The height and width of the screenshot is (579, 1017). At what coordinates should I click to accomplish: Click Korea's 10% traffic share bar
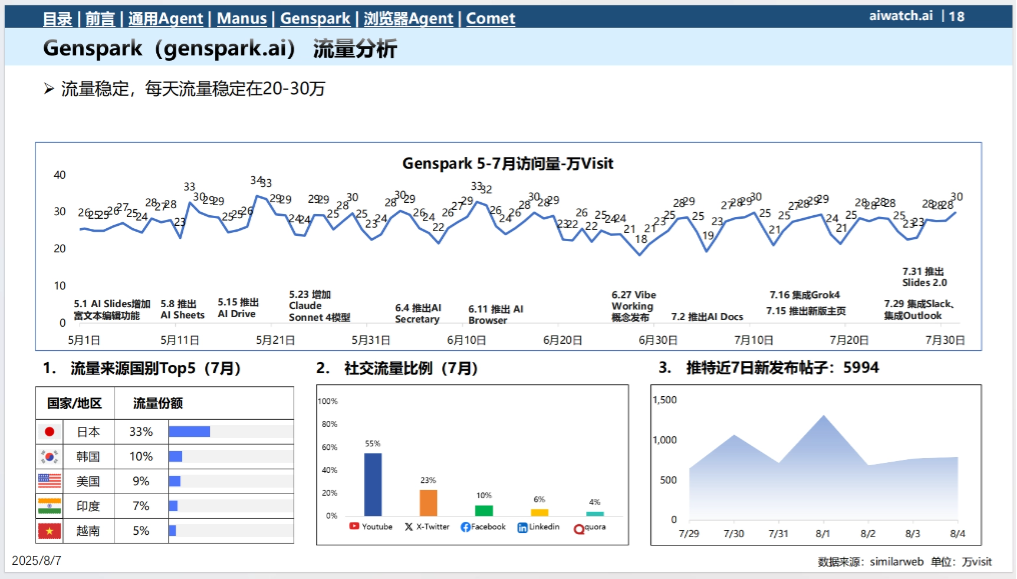pos(175,456)
